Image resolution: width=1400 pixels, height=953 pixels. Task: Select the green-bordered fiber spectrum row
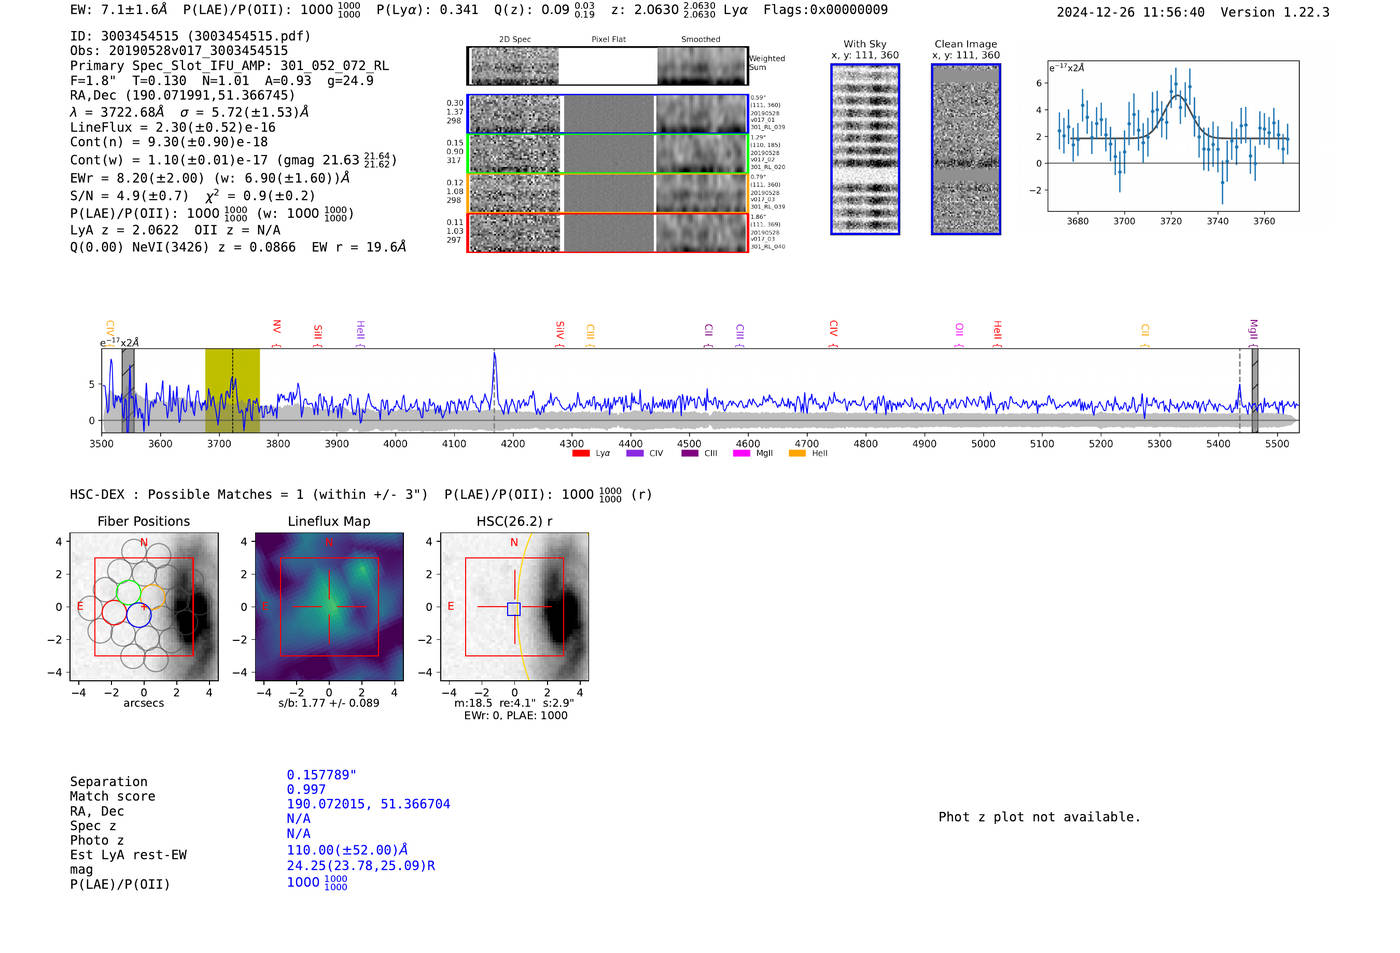(x=607, y=154)
